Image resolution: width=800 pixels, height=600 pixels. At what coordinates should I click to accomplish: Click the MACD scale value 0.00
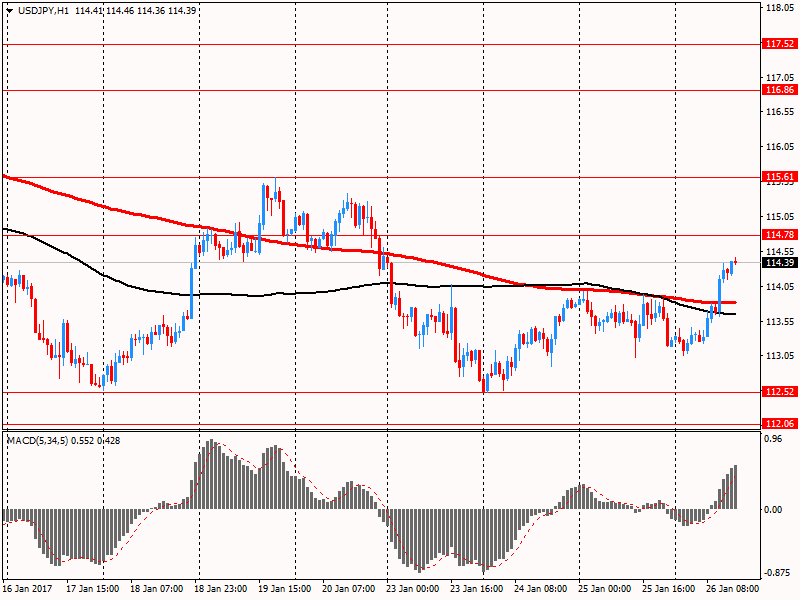point(774,510)
